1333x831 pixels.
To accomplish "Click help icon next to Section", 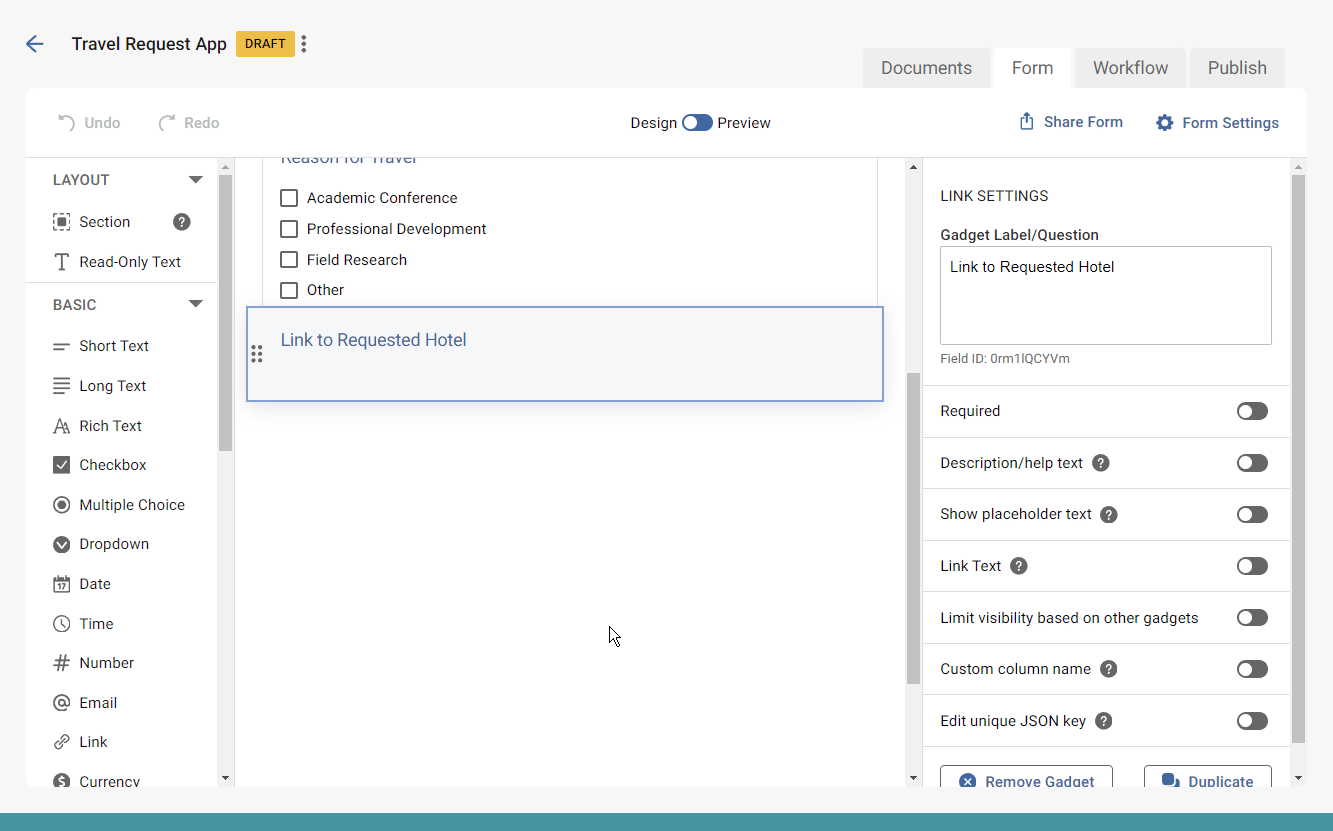I will click(181, 222).
